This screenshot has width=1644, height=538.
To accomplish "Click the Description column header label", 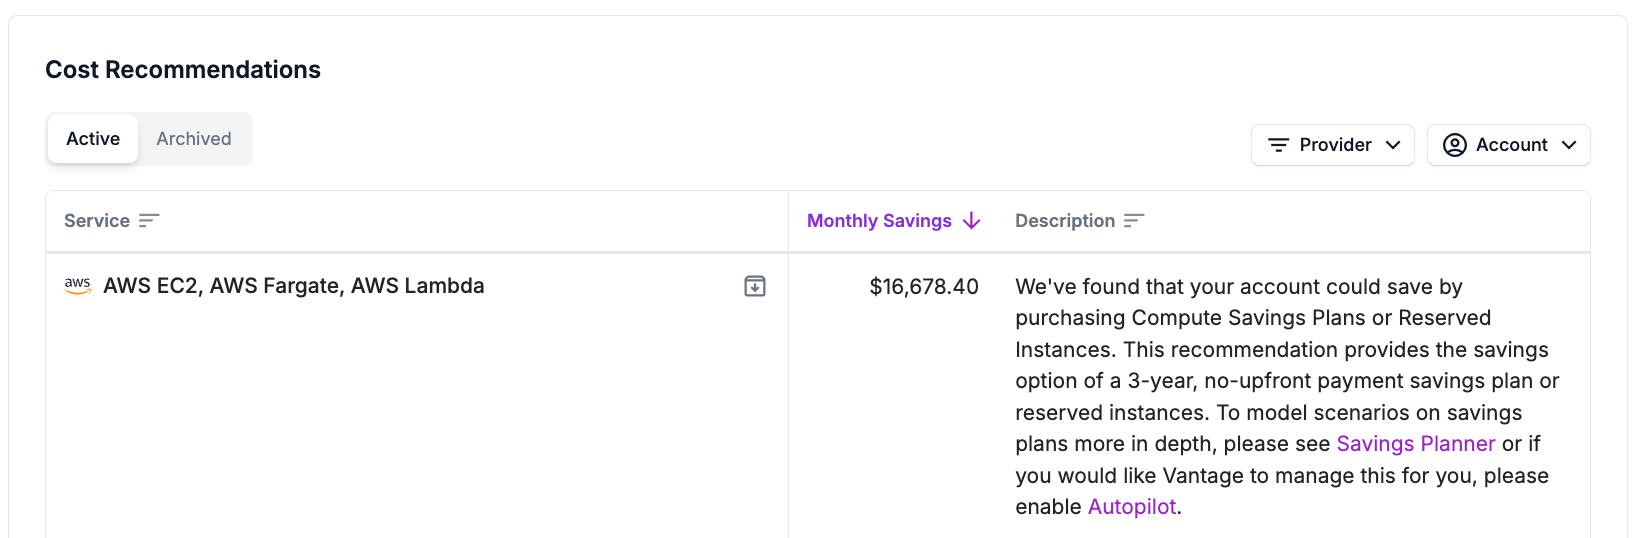I will point(1064,221).
